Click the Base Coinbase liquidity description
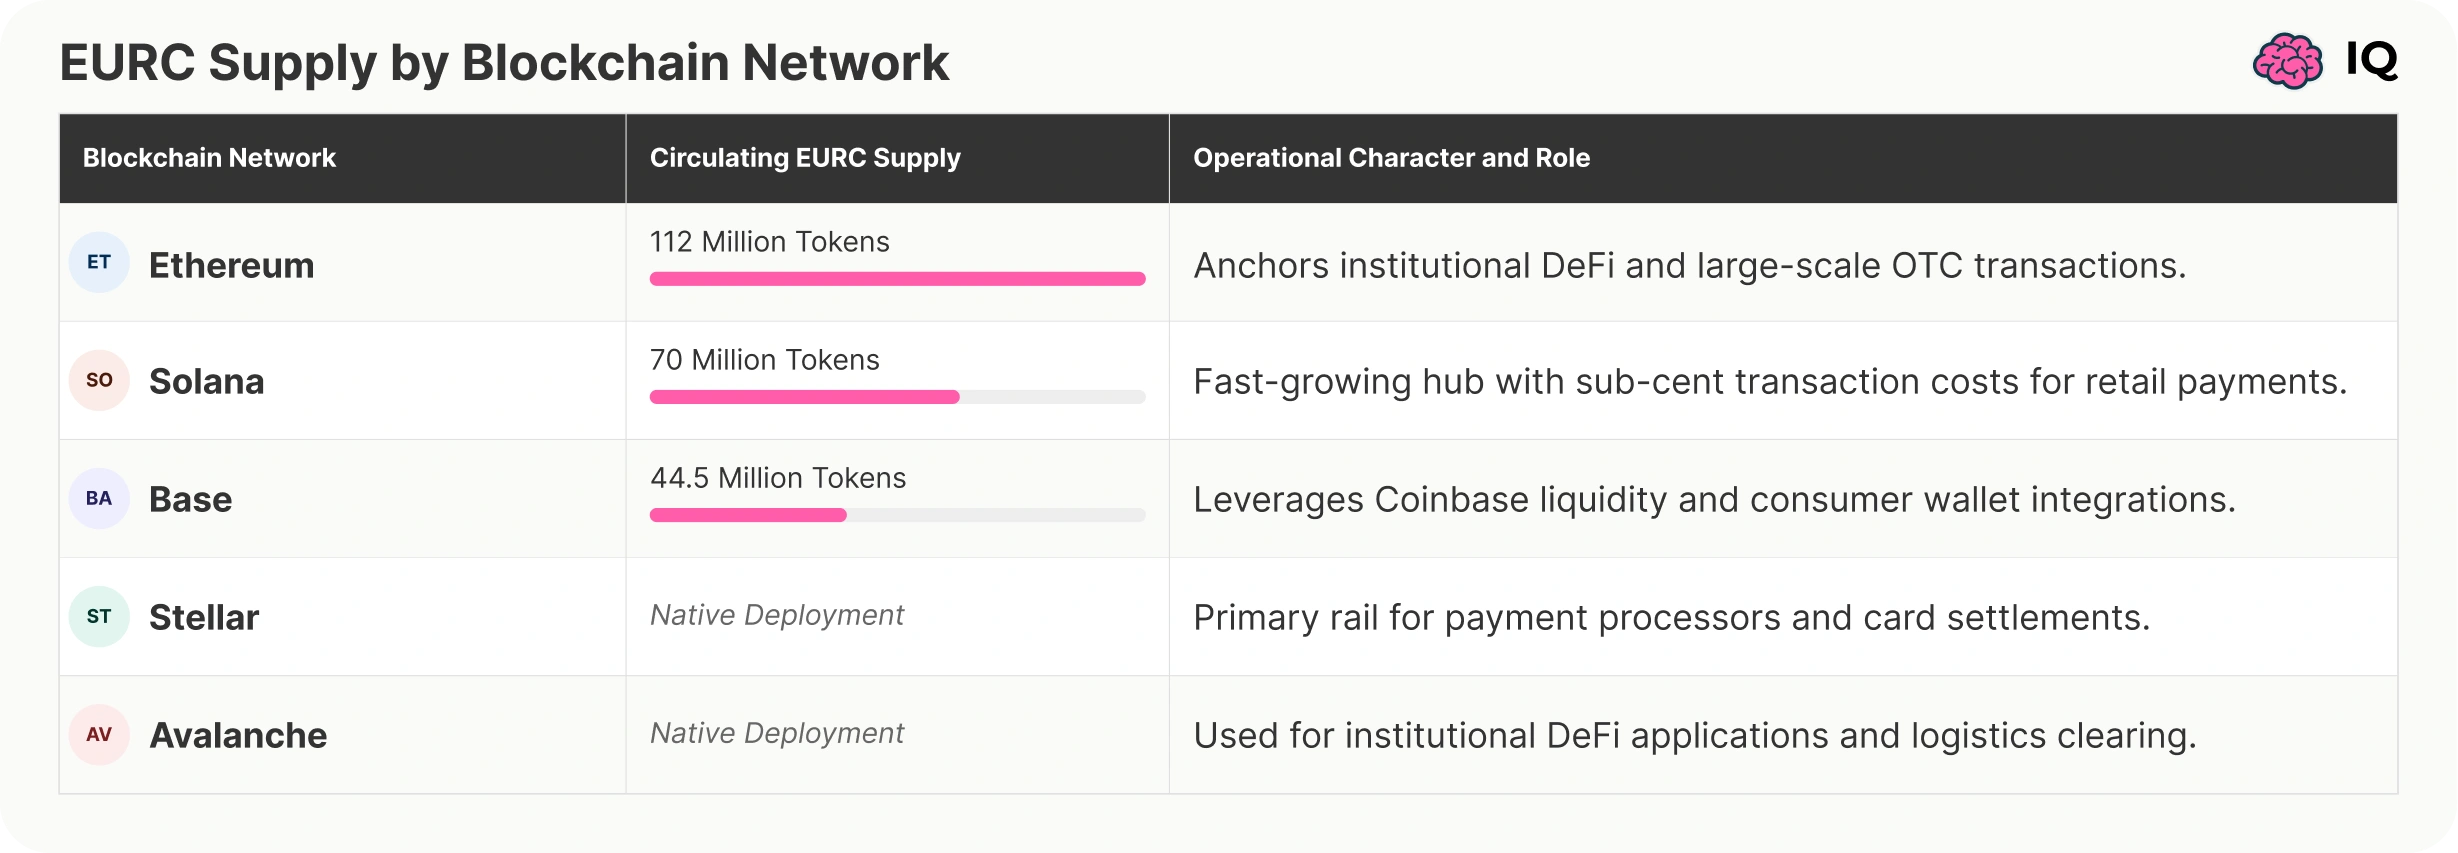Viewport: 2458px width, 853px height. [x=1714, y=499]
